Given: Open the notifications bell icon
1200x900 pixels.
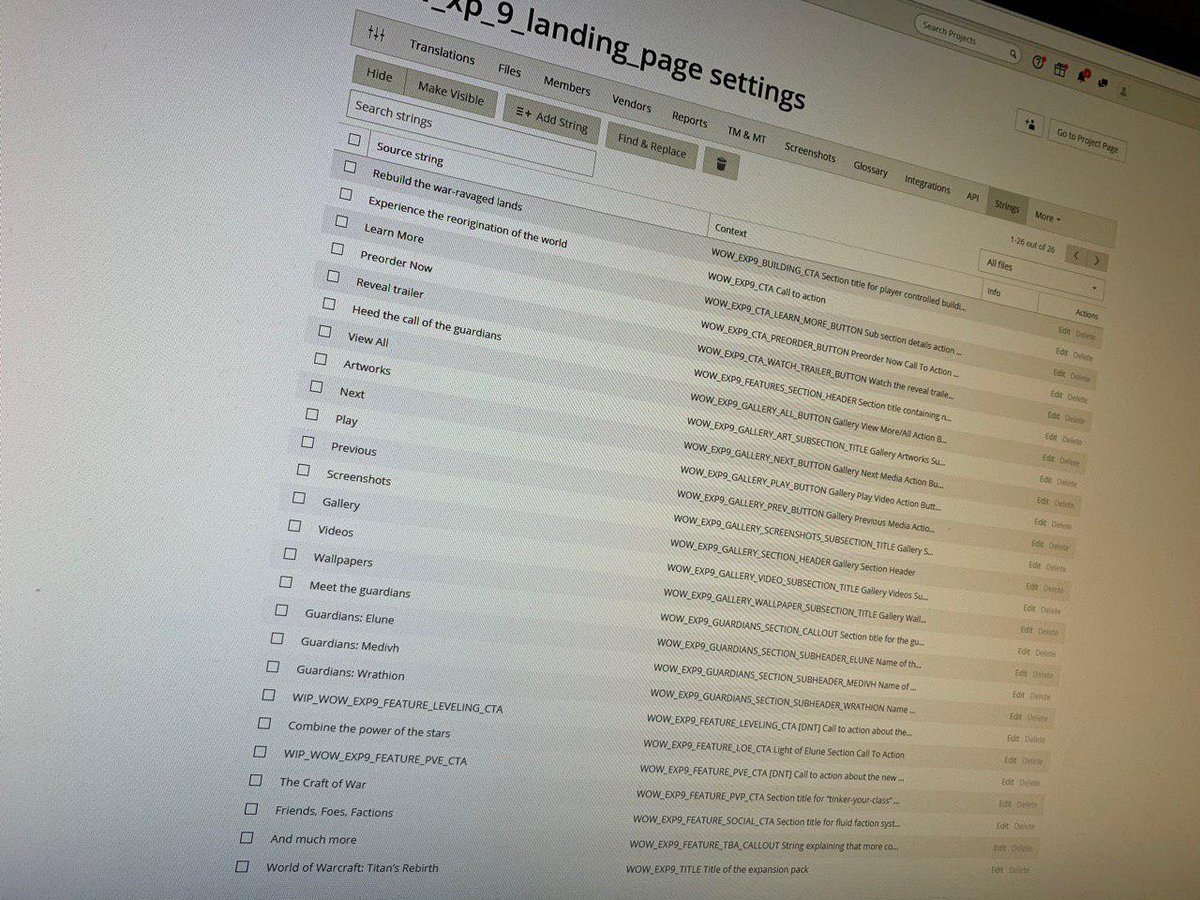Looking at the screenshot, I should click(1083, 75).
